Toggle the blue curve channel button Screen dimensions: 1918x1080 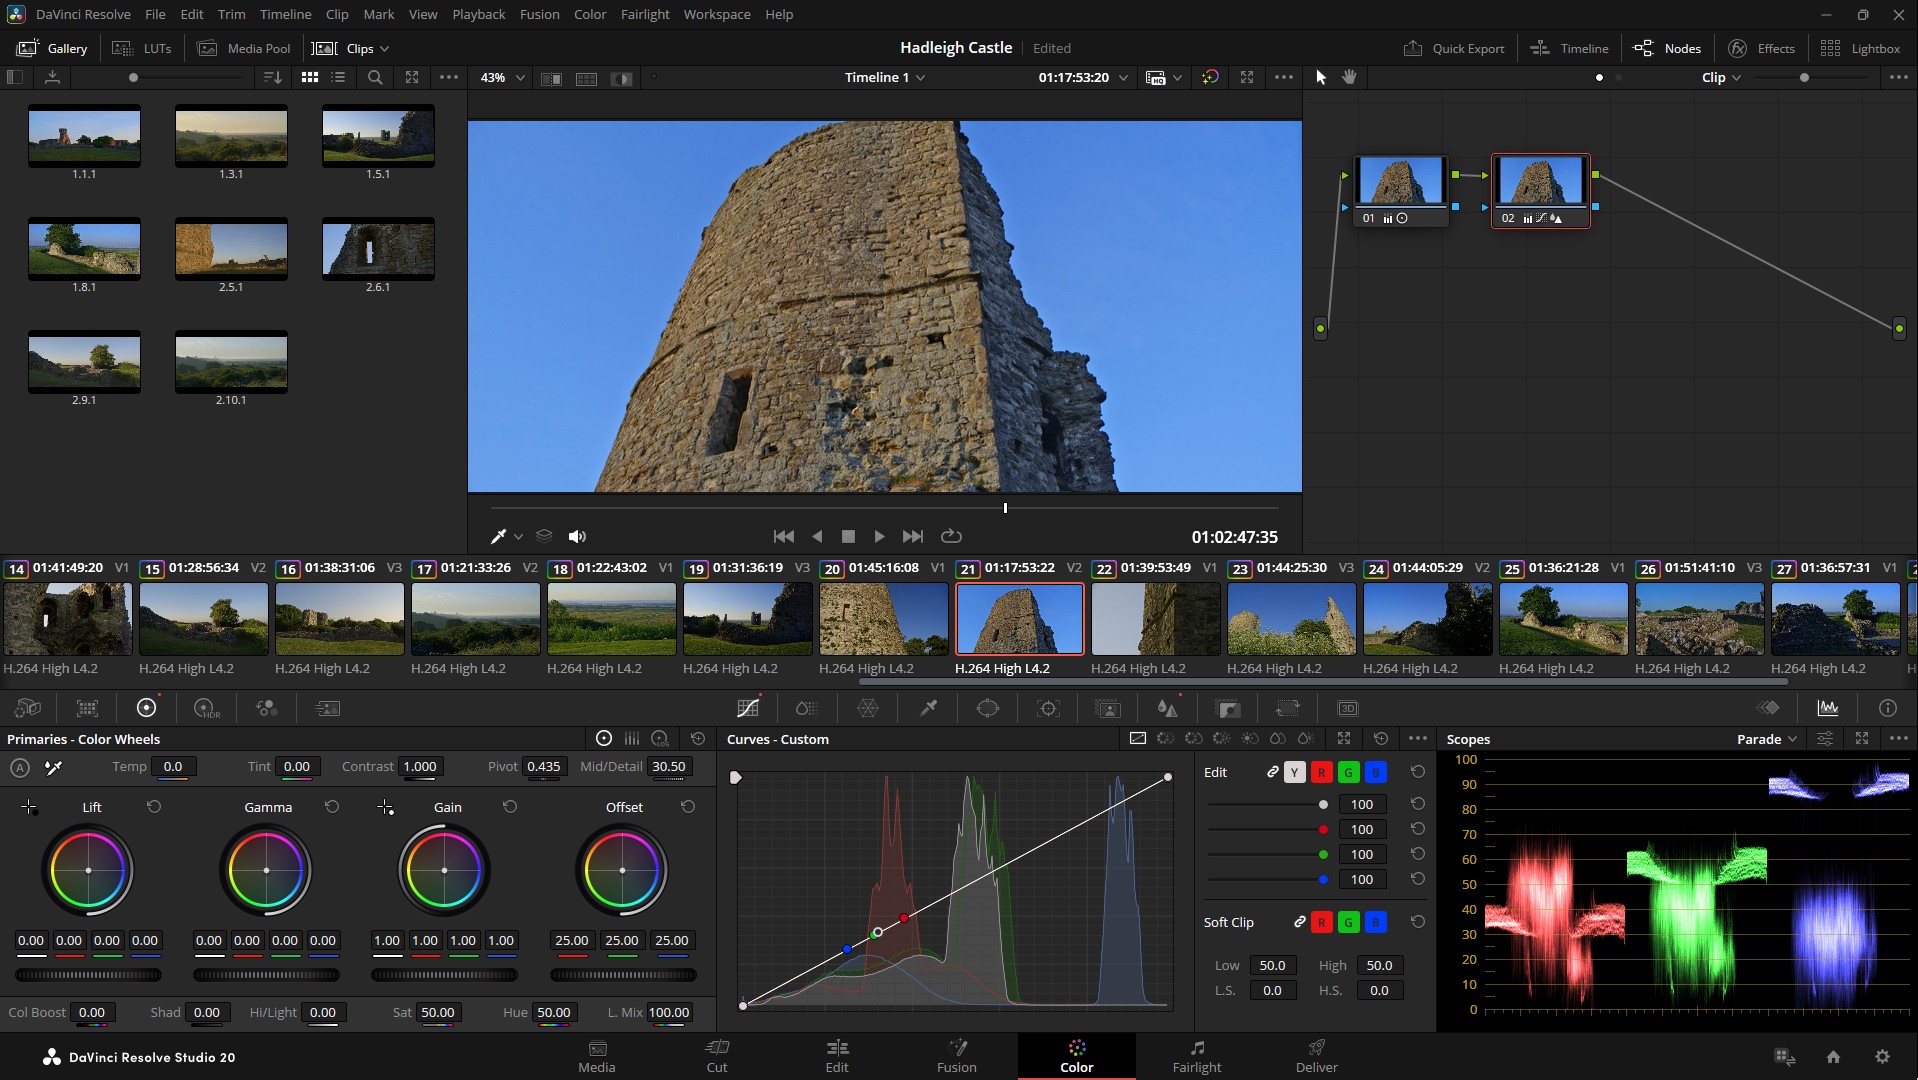tap(1376, 772)
